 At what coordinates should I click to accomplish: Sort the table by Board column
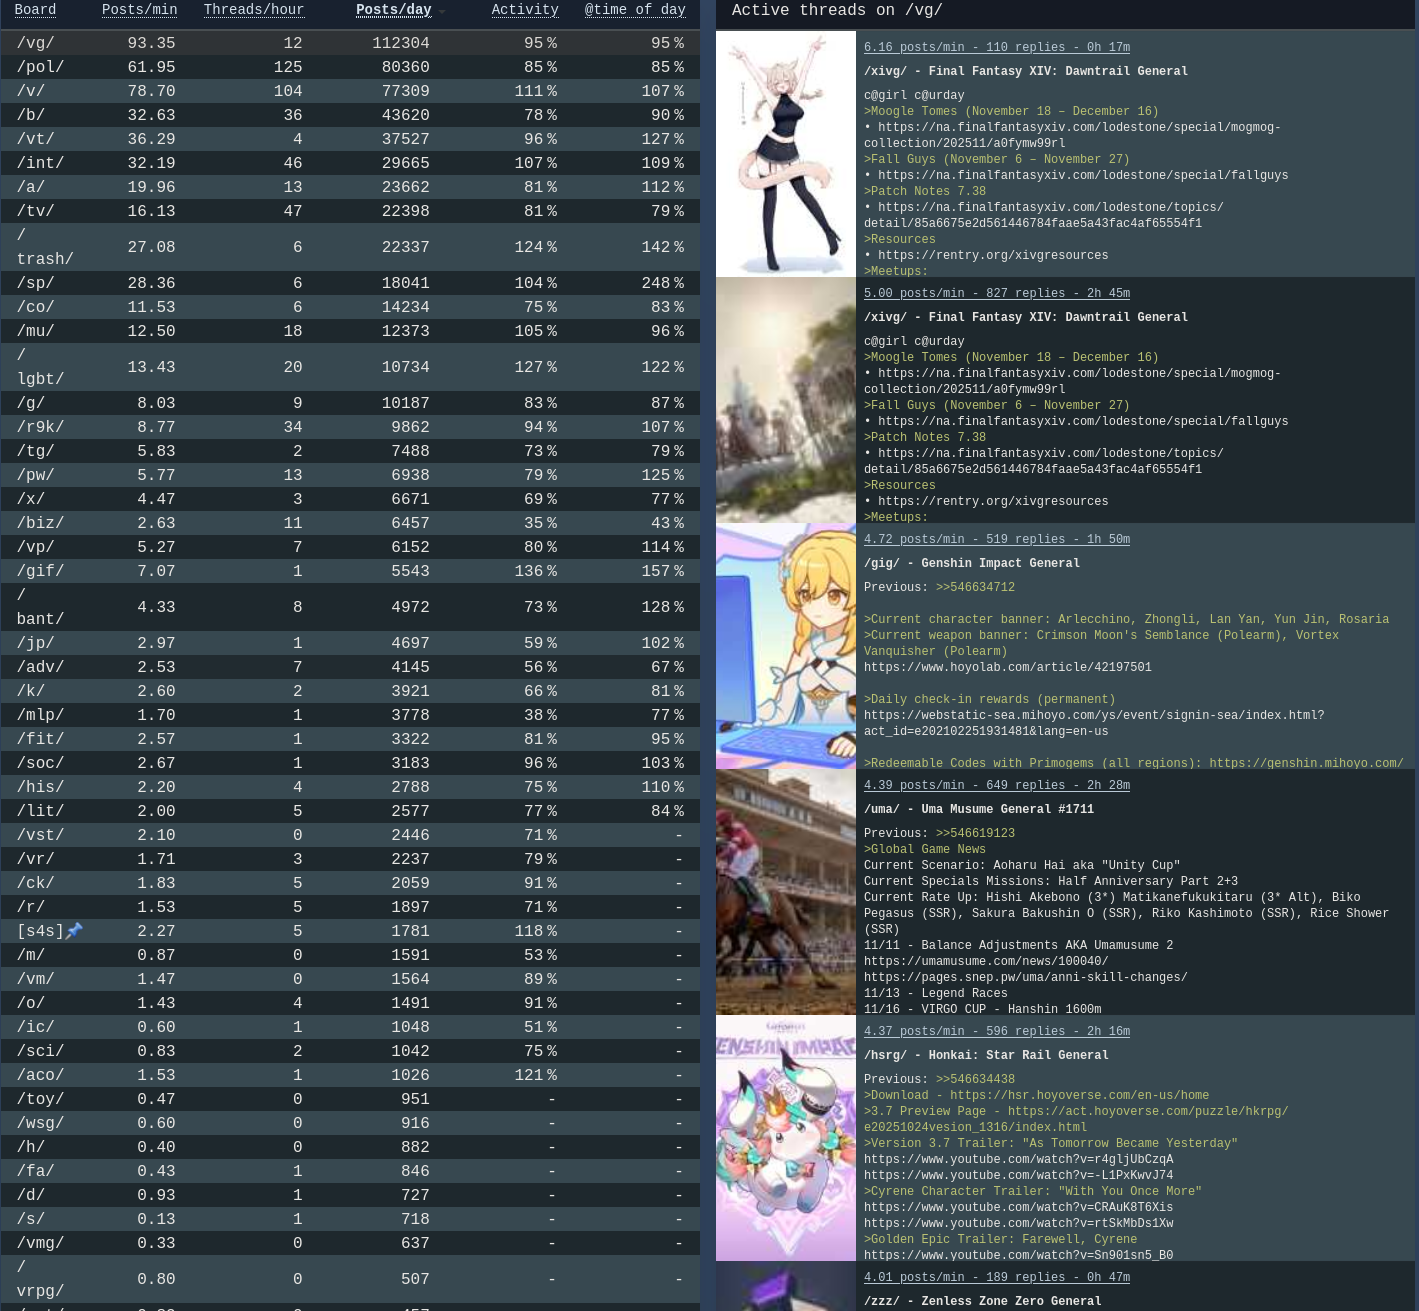(x=35, y=10)
